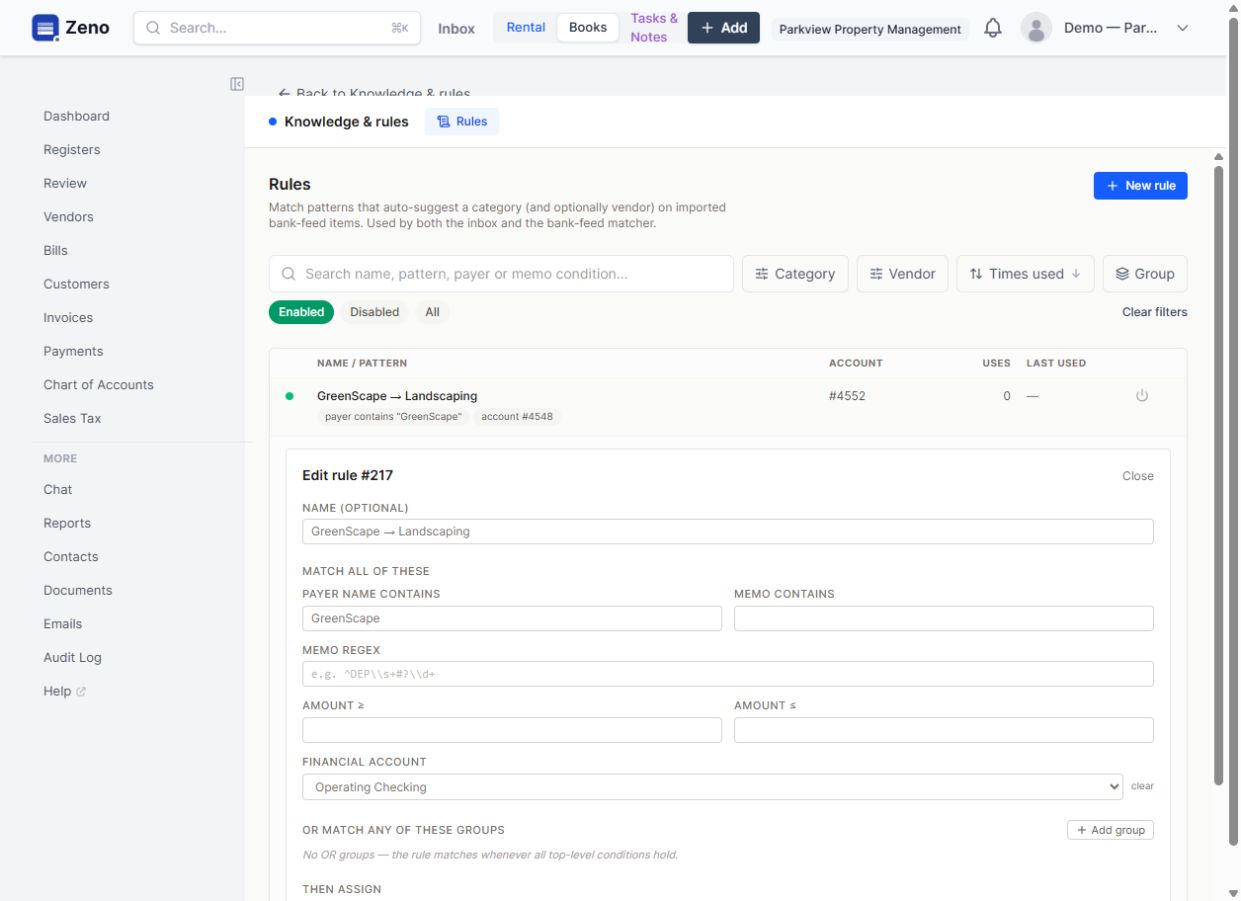Viewport: 1241px width, 901px height.
Task: Open Tasks & Notes
Action: pos(654,28)
